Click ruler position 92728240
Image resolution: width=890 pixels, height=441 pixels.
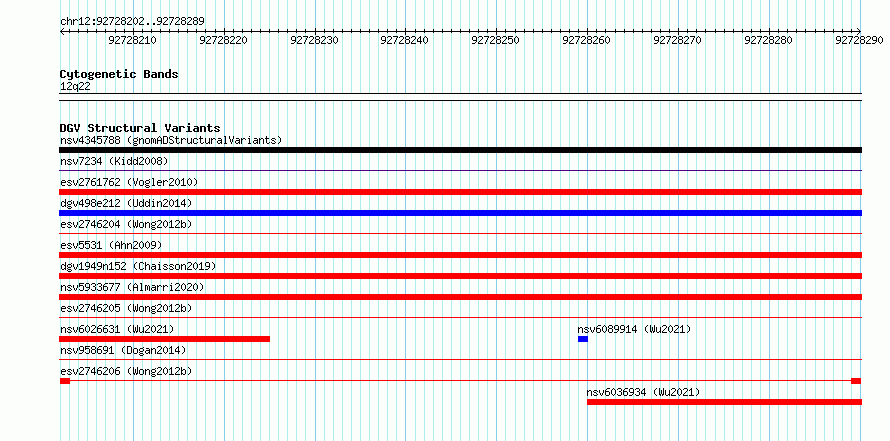click(x=405, y=40)
